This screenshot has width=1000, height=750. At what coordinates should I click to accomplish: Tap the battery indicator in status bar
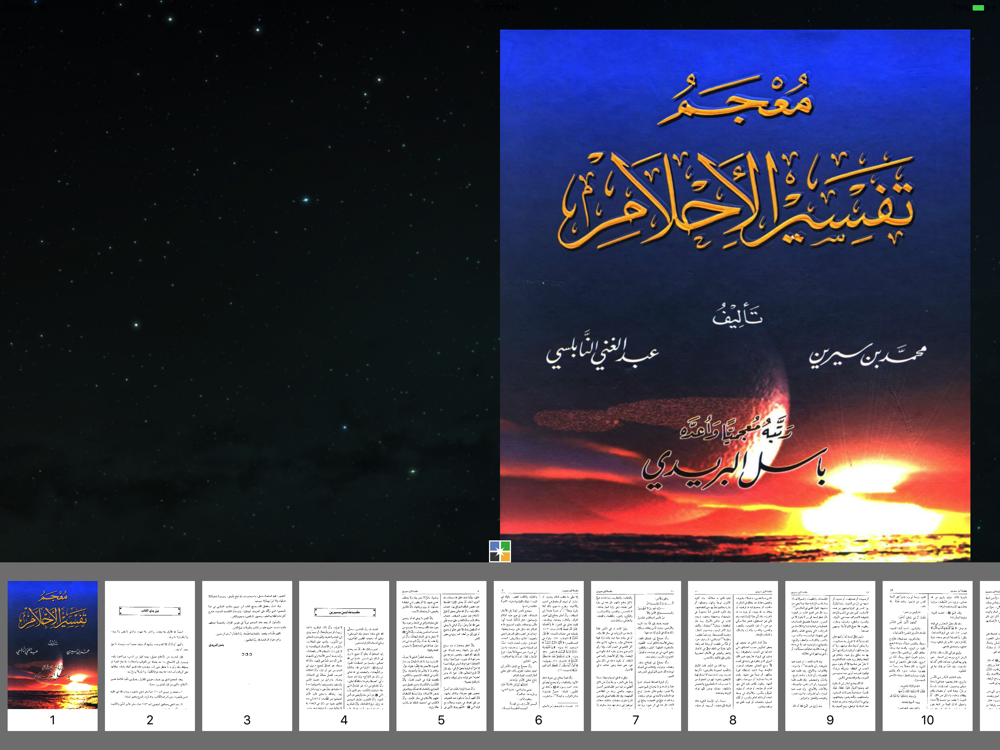tap(978, 8)
